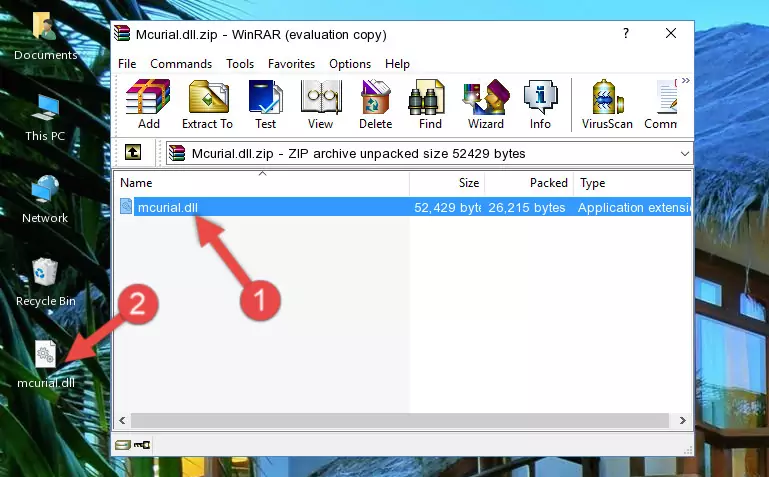Click the 26,215 bytes packed cell
The width and height of the screenshot is (769, 477).
tap(527, 207)
